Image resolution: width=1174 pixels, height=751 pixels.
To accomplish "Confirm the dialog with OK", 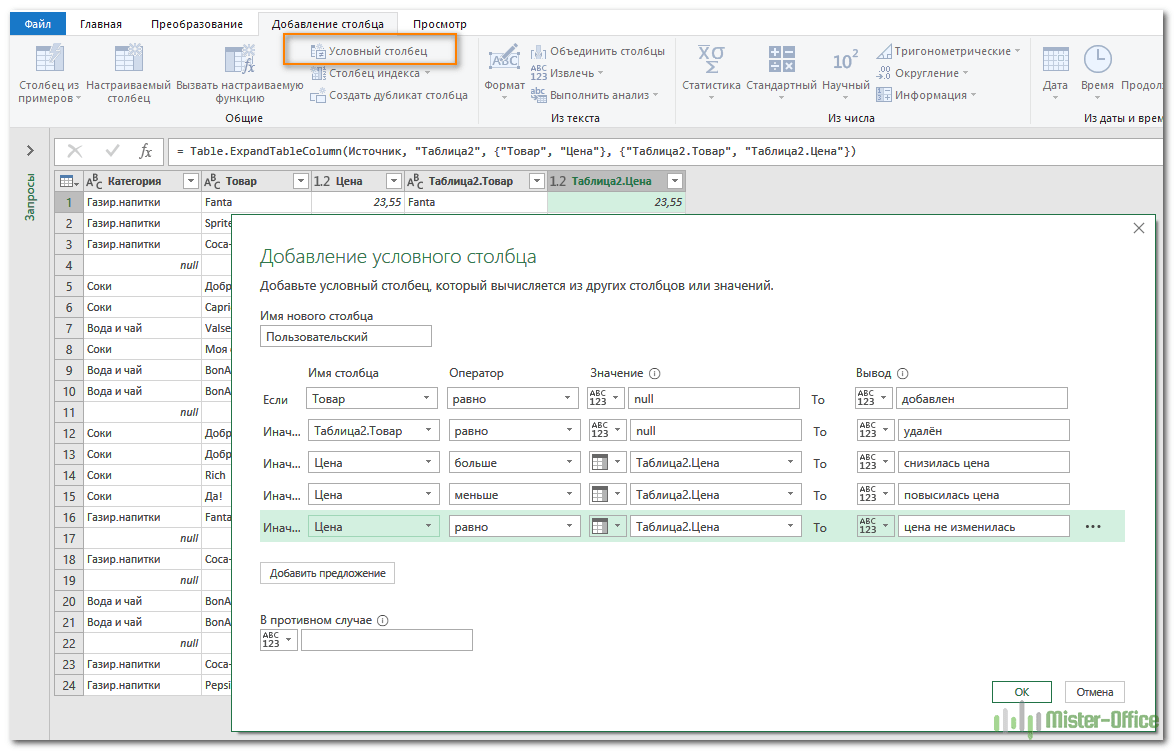I will click(1021, 692).
